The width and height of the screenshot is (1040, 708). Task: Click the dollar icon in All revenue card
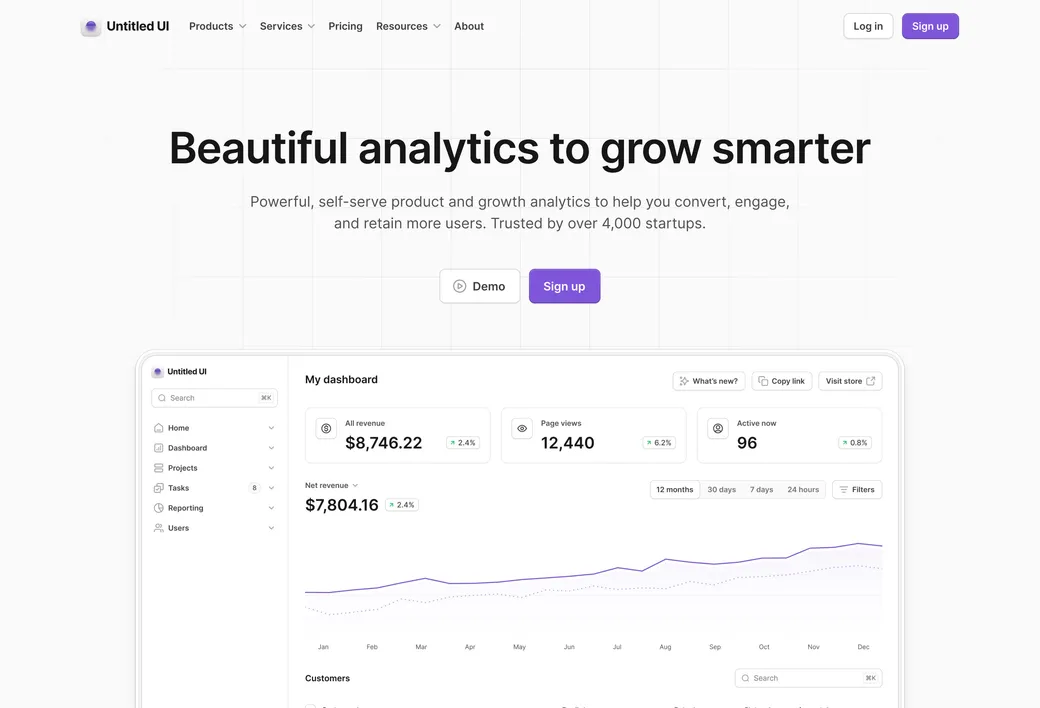326,429
